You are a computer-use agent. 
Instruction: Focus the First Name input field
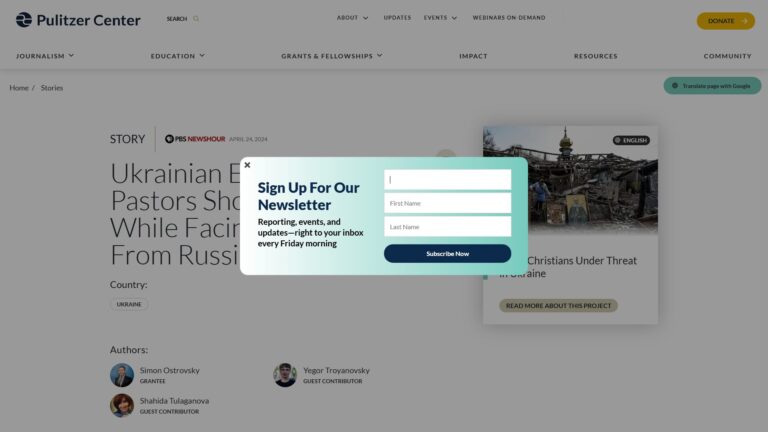pyautogui.click(x=447, y=203)
